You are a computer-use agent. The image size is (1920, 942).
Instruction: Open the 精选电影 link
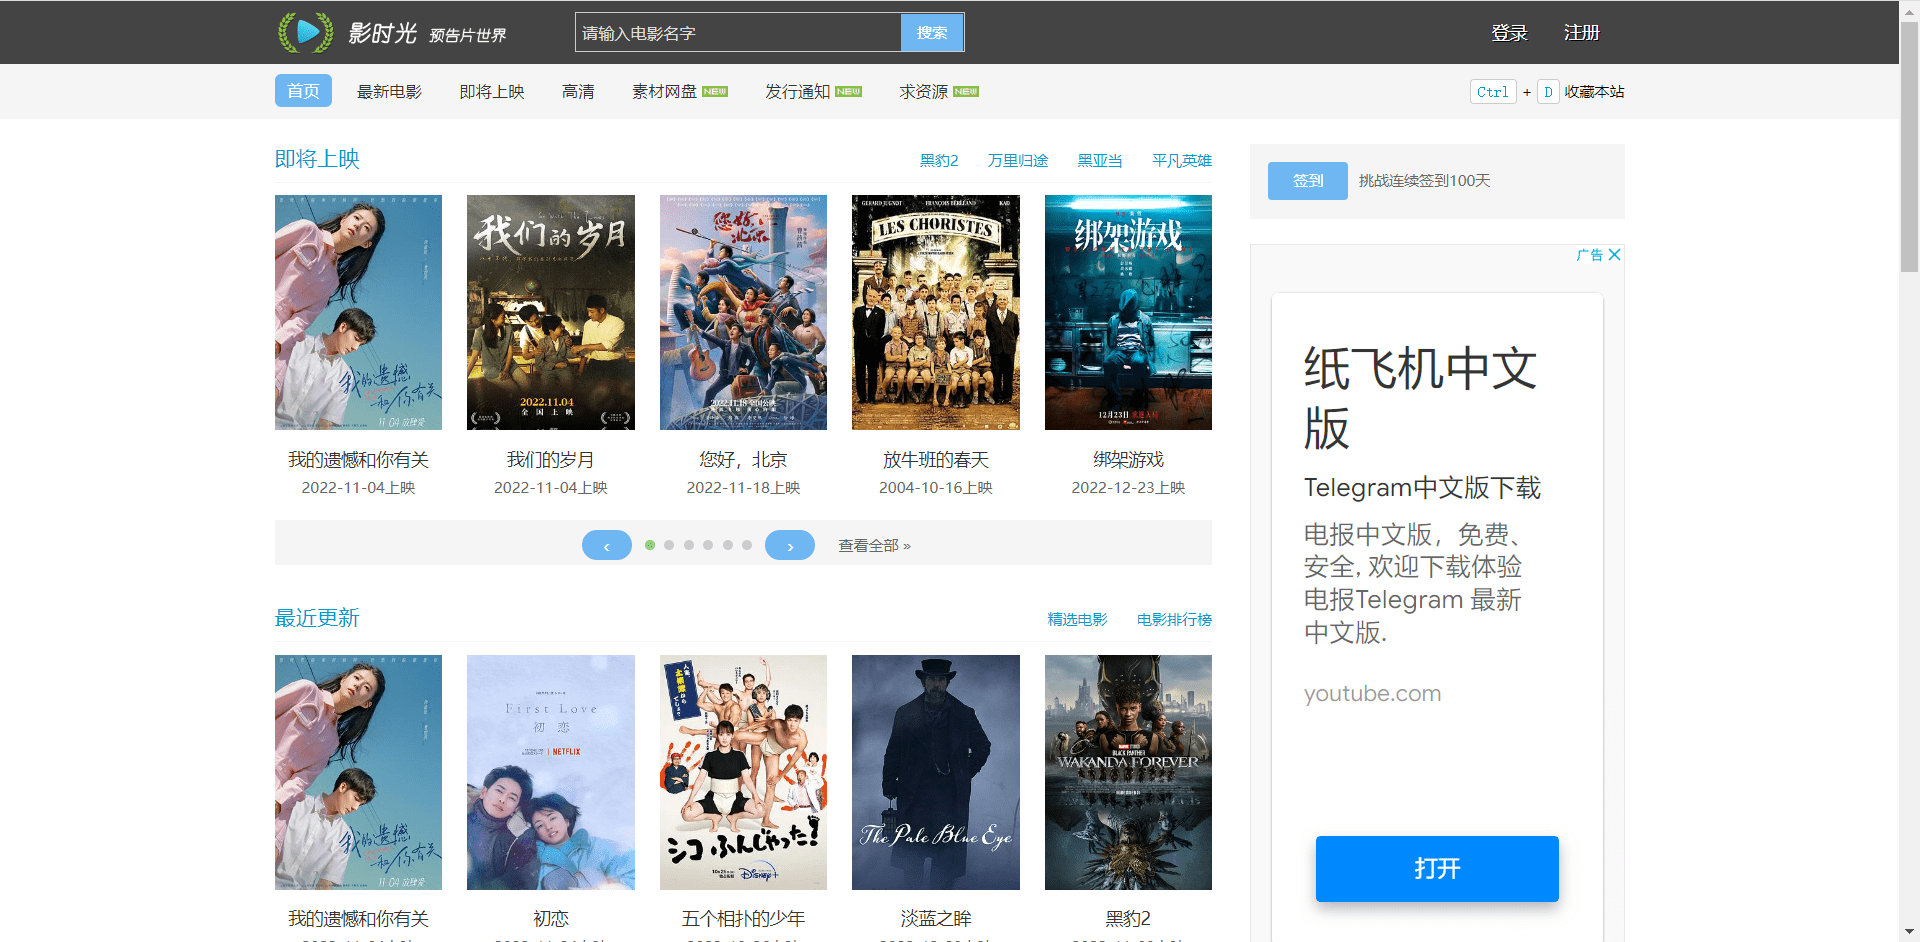click(x=1077, y=619)
